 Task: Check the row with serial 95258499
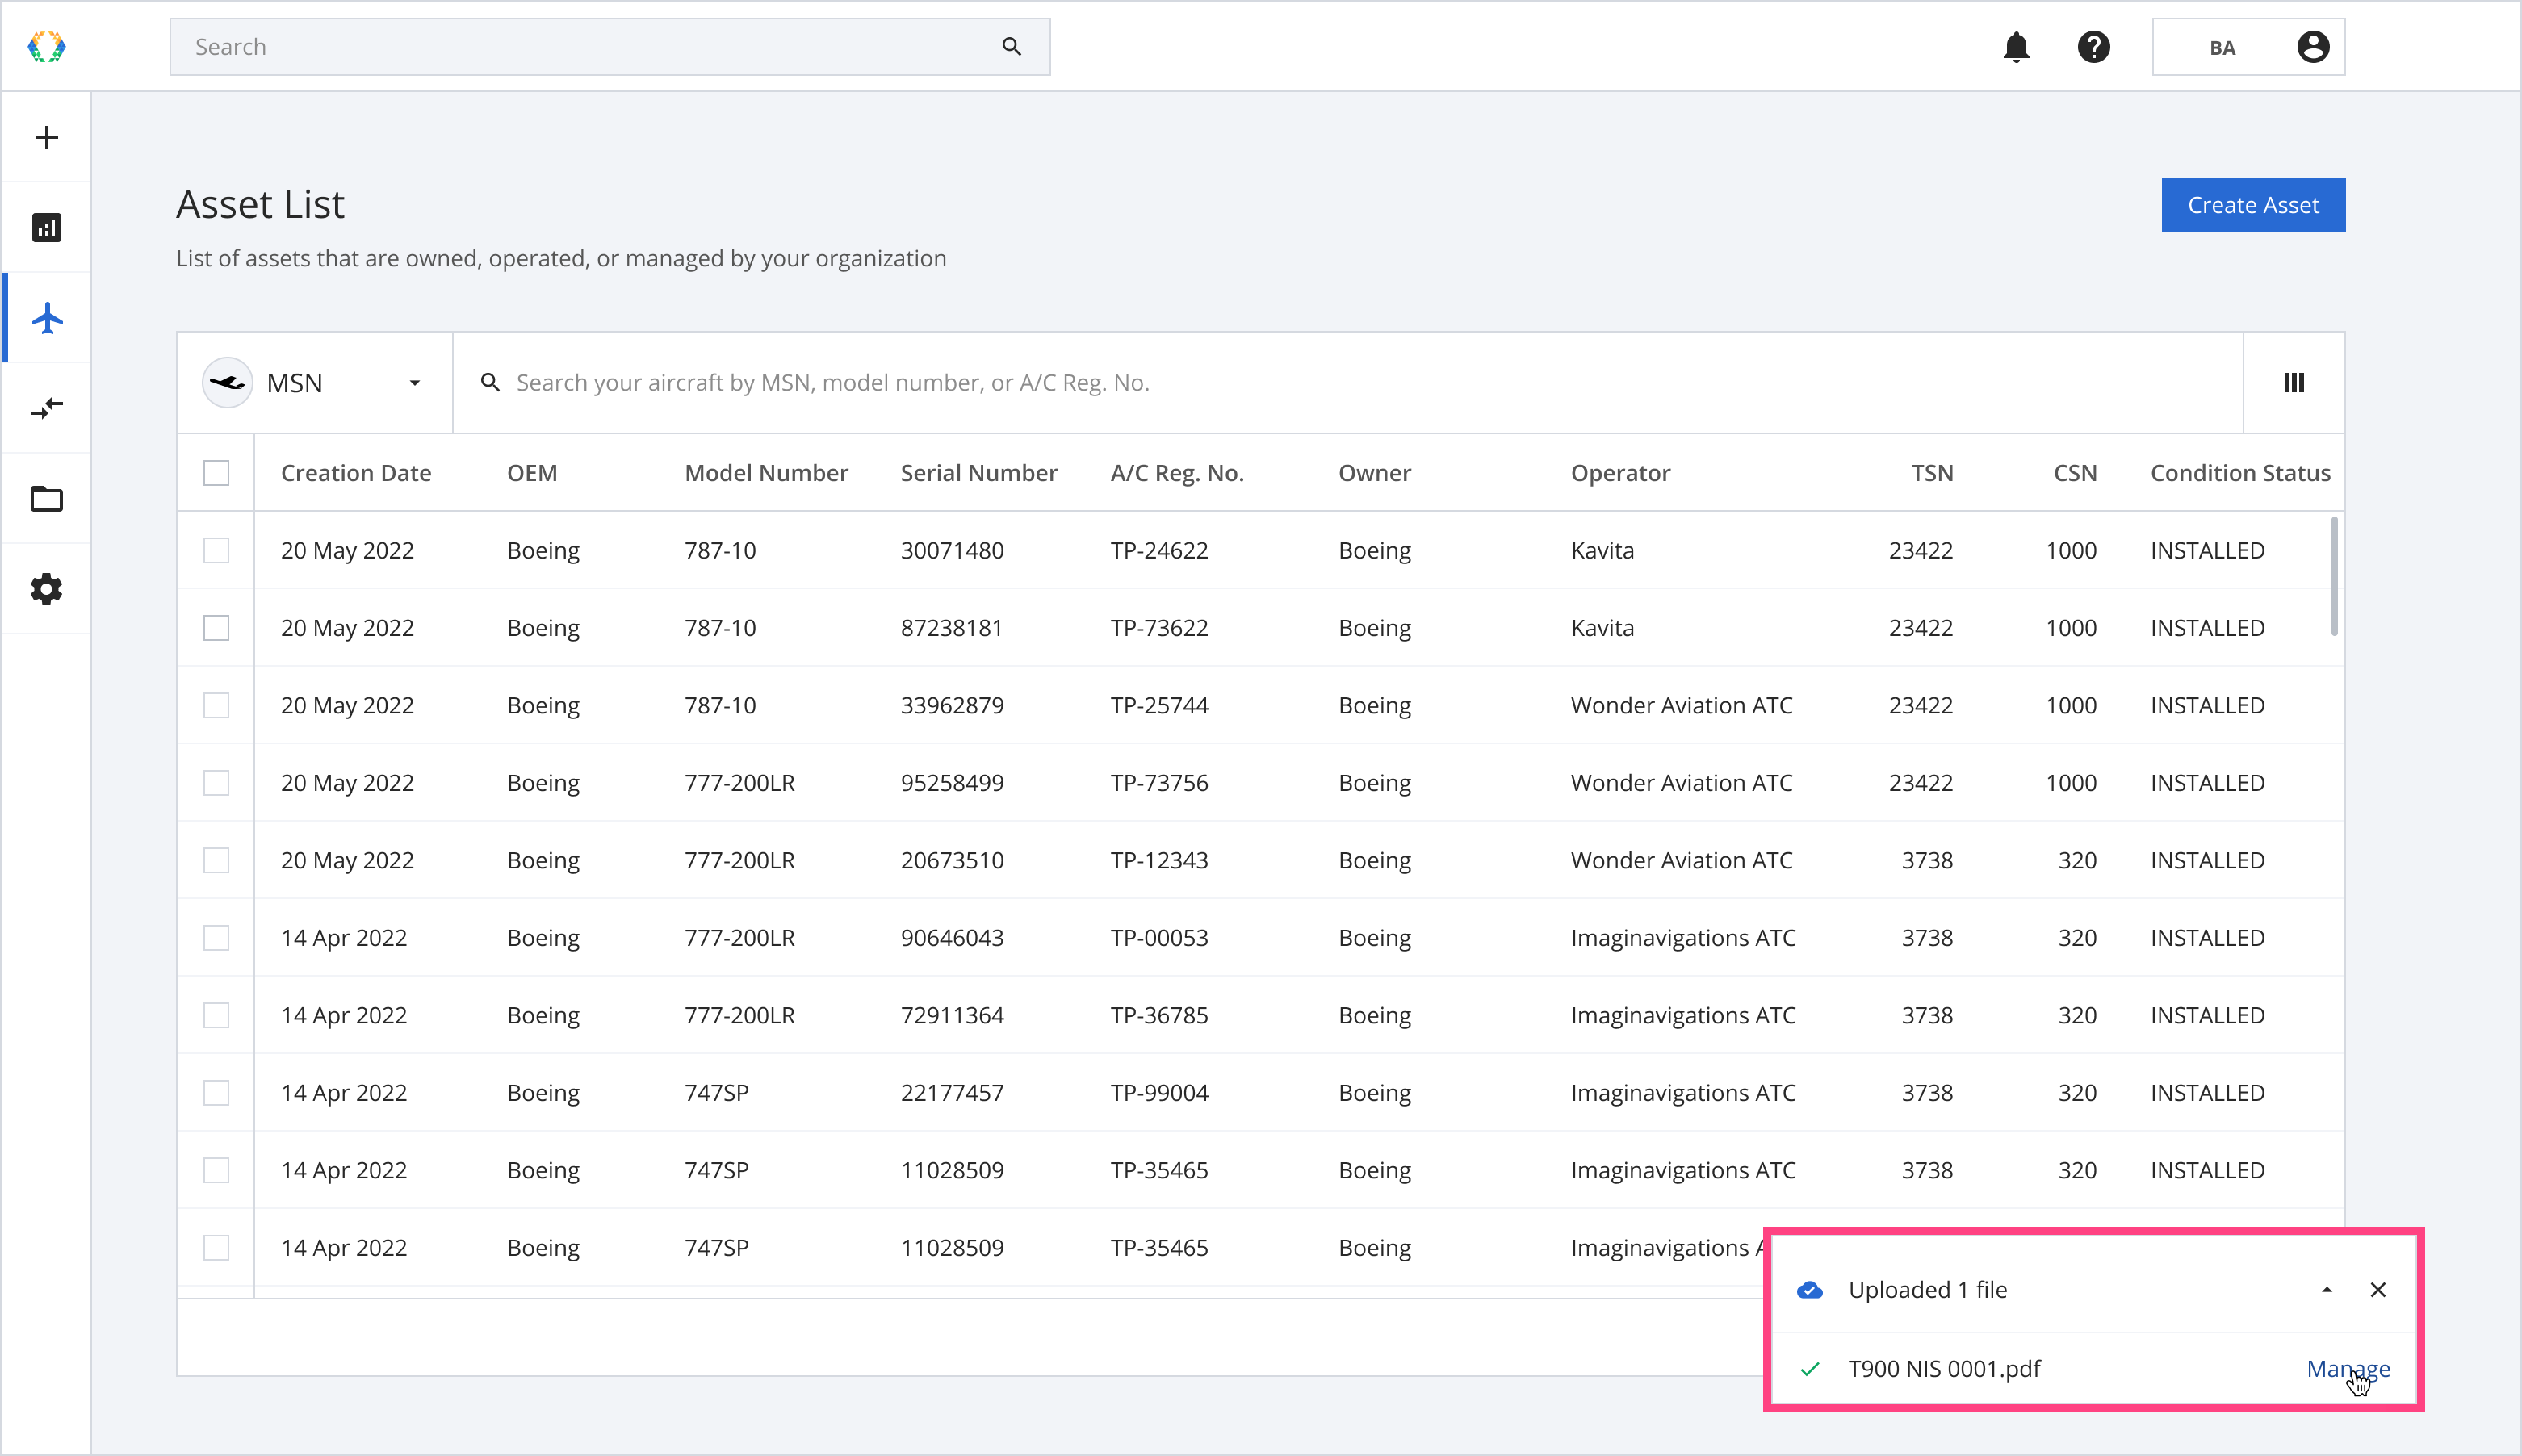(x=216, y=783)
